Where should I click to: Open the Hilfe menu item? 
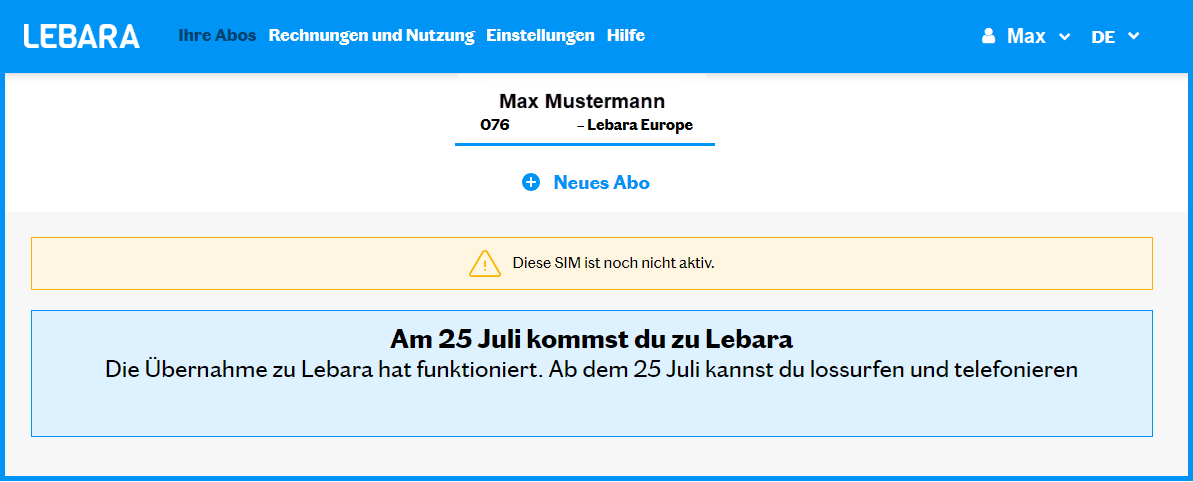[626, 36]
